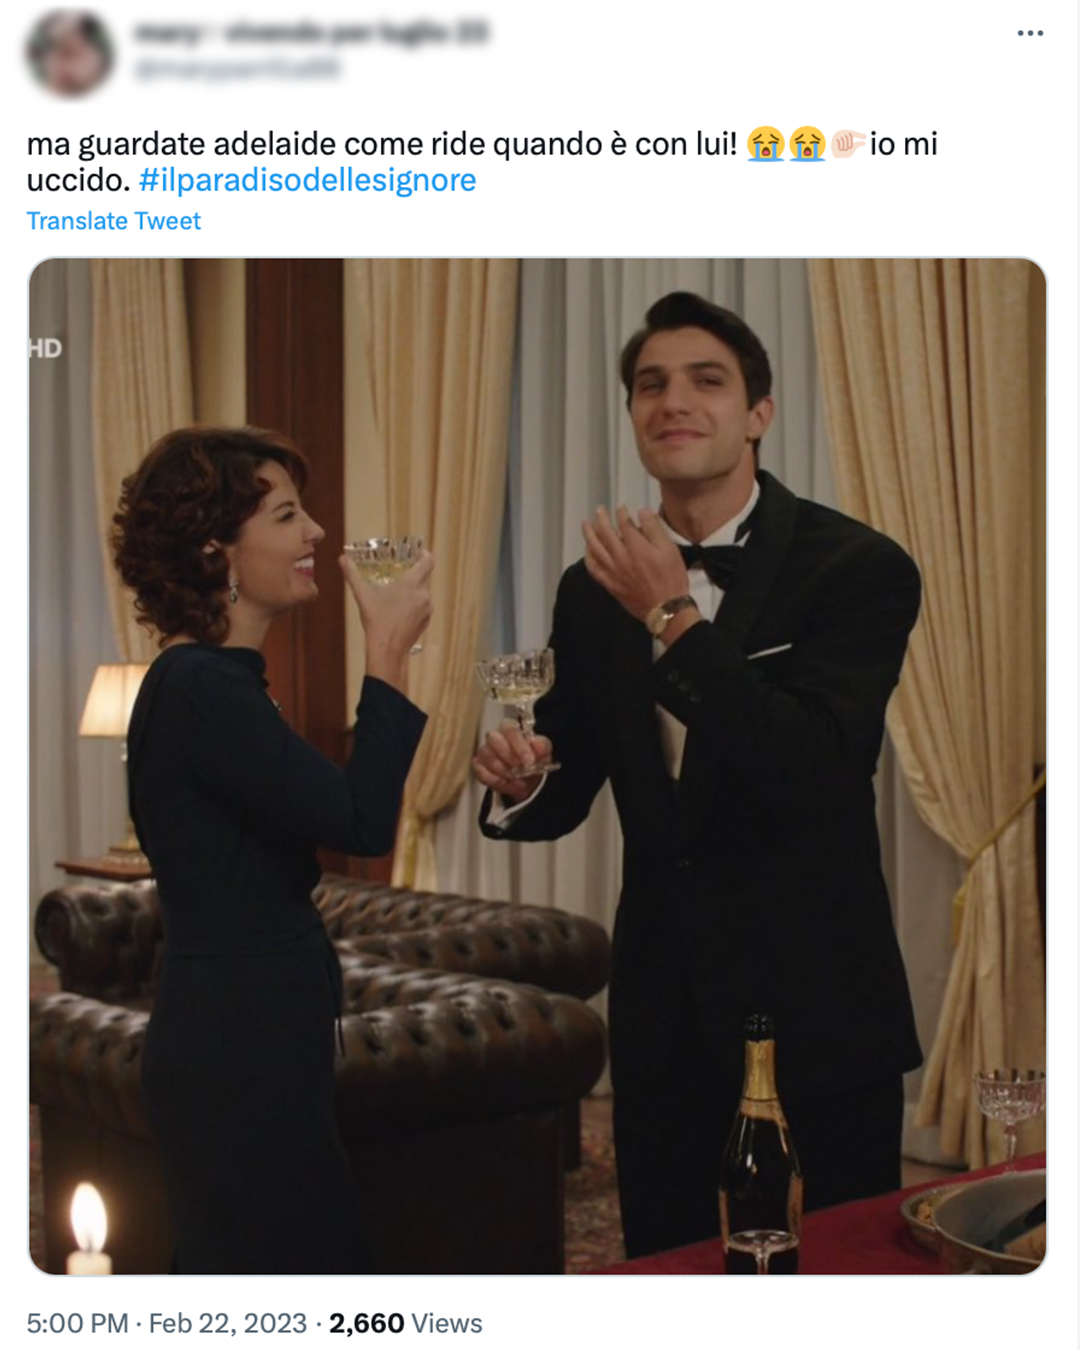The width and height of the screenshot is (1080, 1350).
Task: Open the three-dot more options menu
Action: point(1030,33)
